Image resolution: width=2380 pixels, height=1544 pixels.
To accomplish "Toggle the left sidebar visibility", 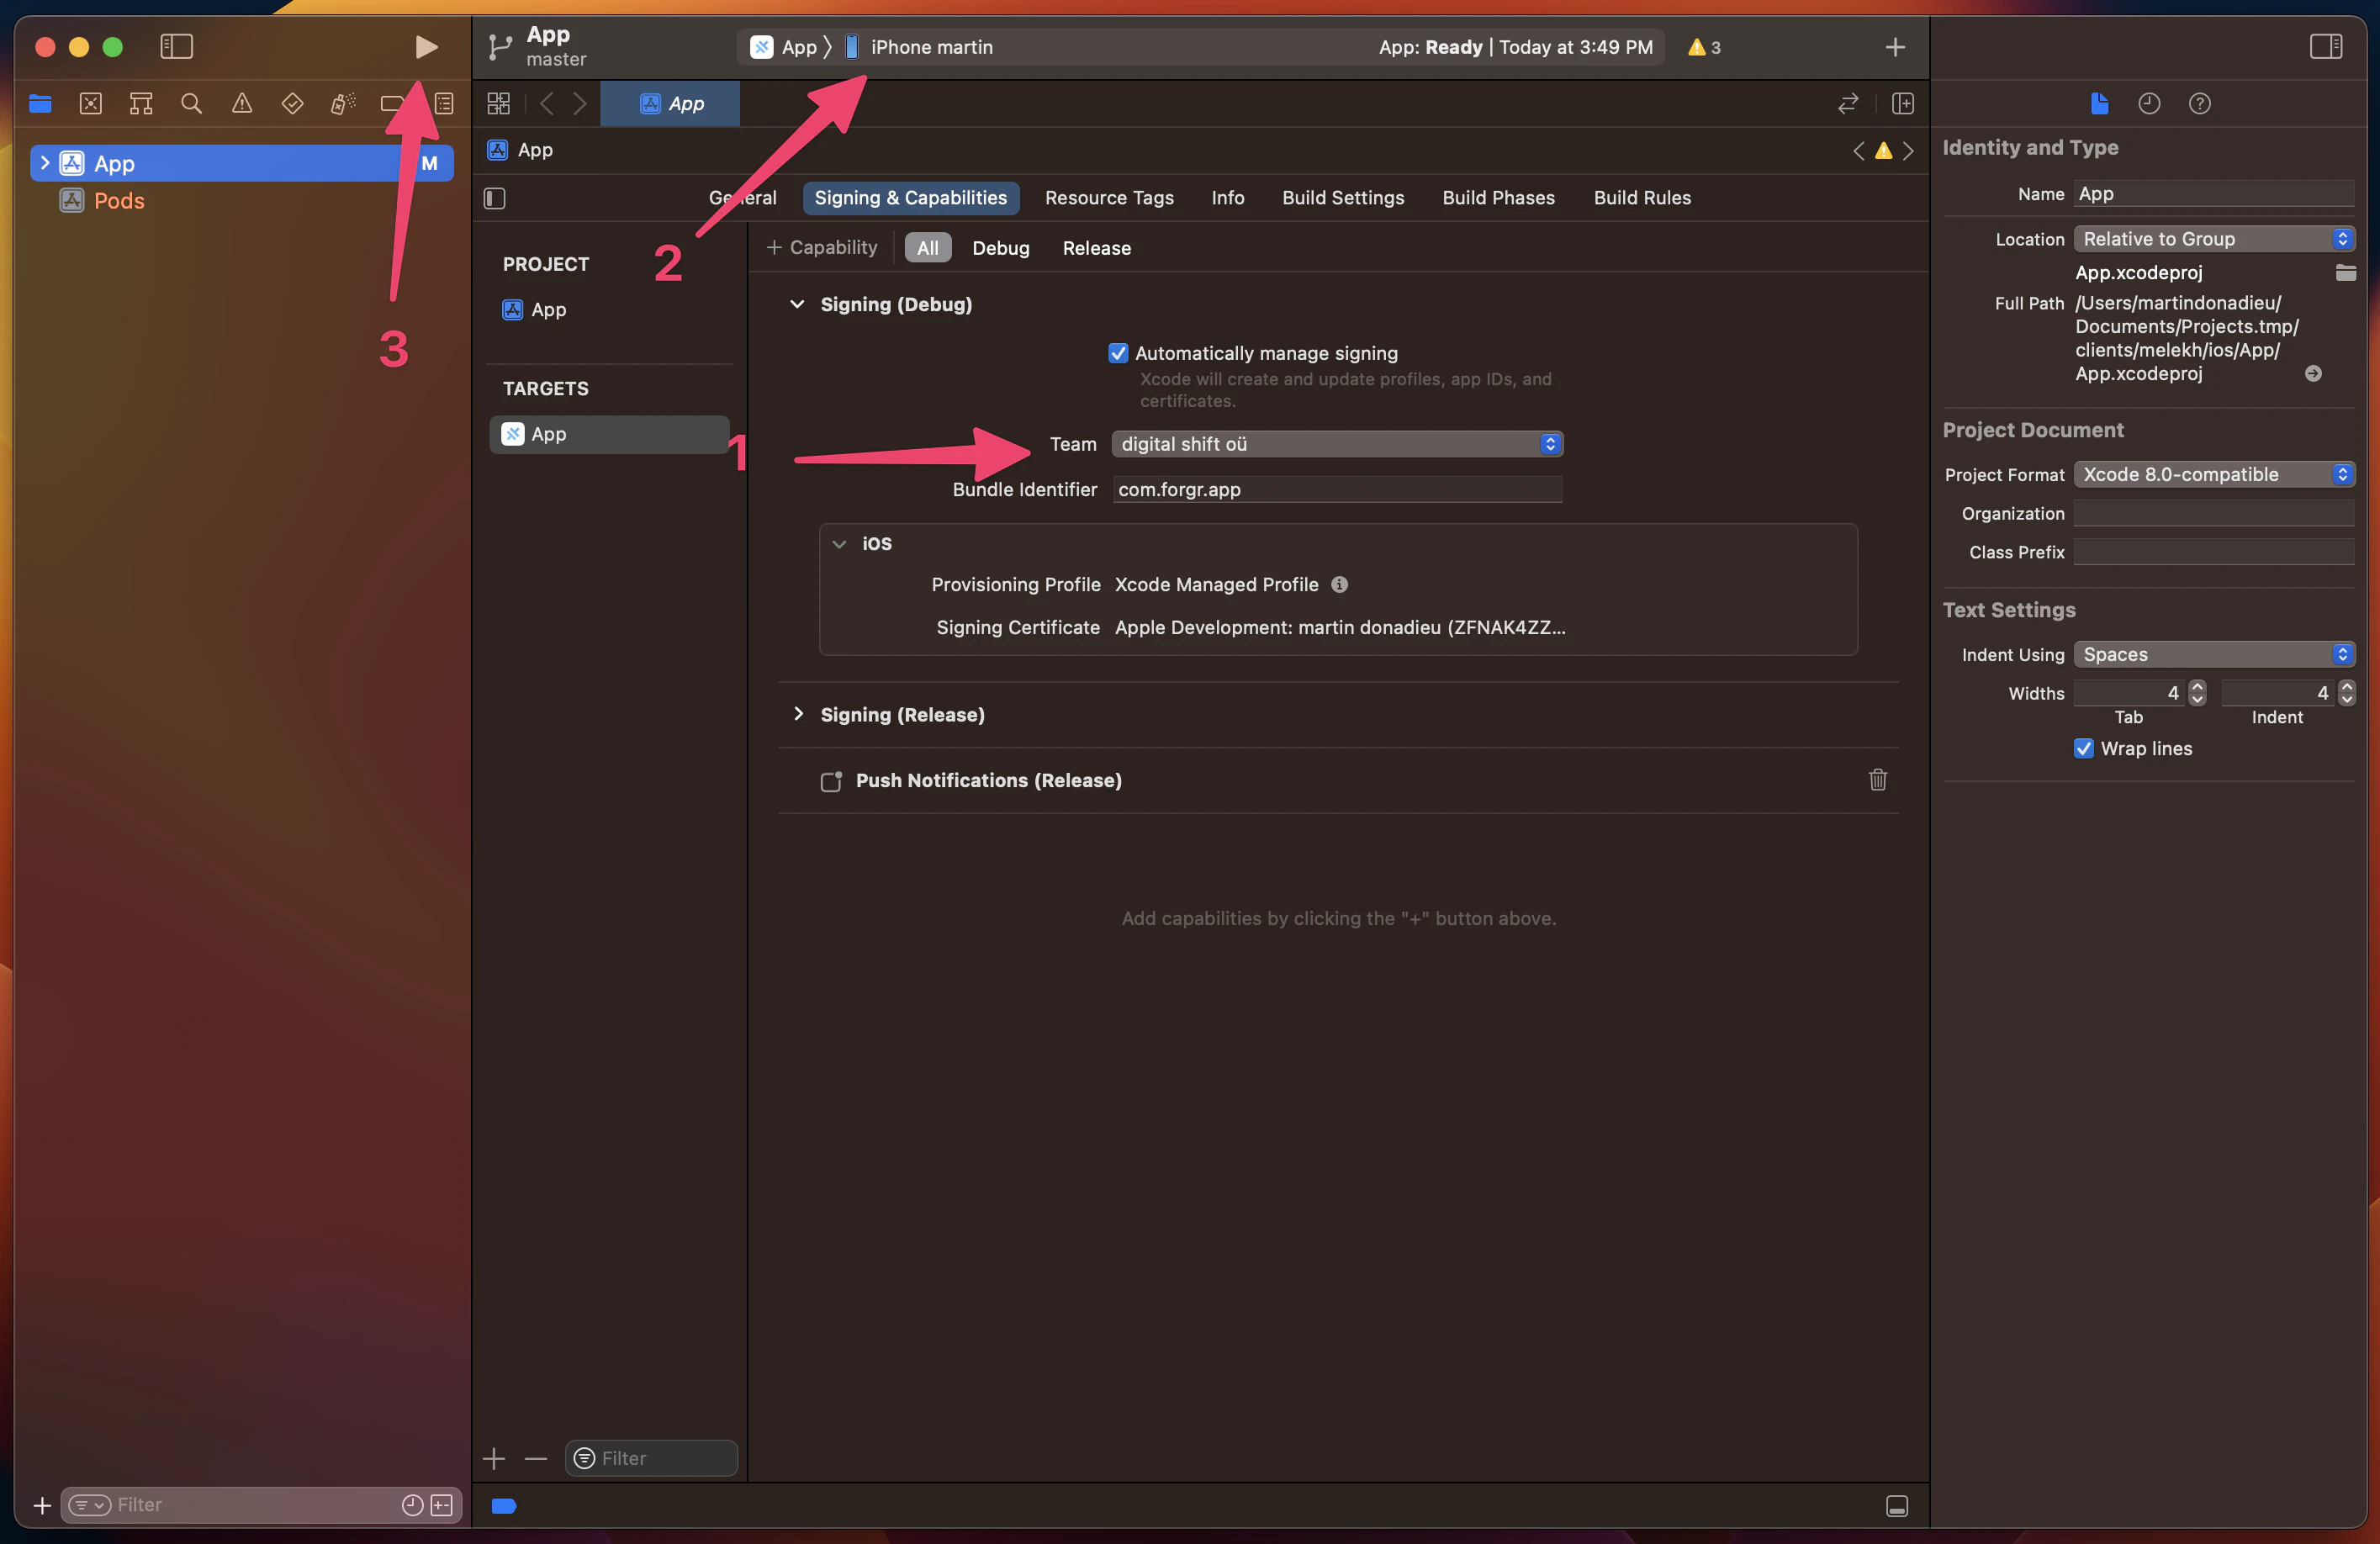I will tap(176, 46).
